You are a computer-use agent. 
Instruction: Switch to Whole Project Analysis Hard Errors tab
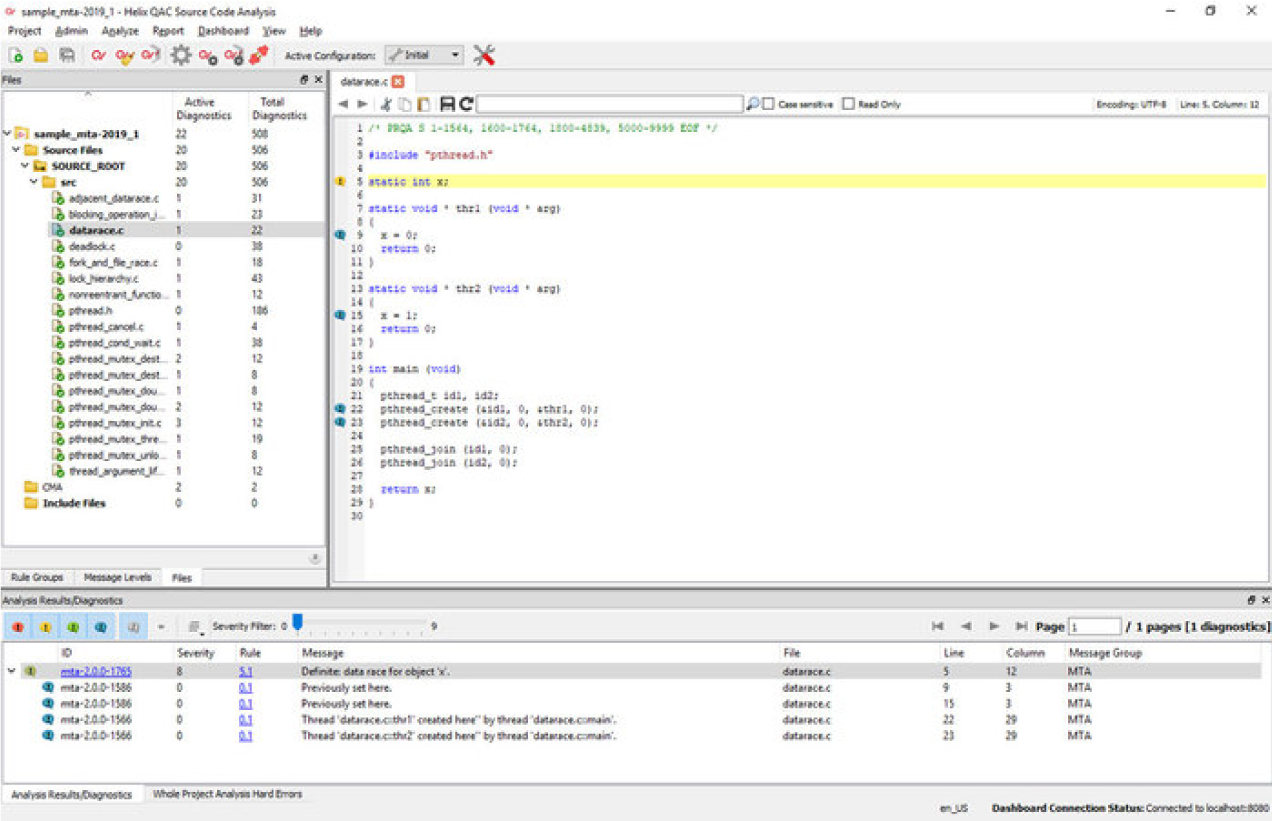coord(227,794)
